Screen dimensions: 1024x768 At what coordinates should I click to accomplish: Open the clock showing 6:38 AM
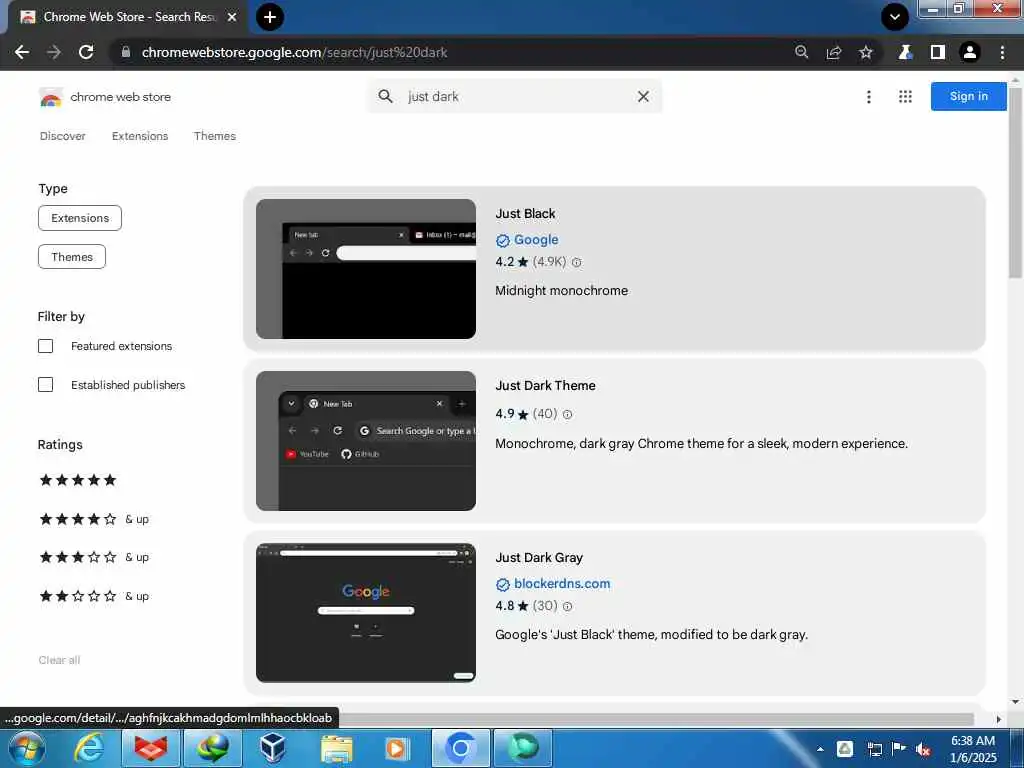pyautogui.click(x=973, y=749)
